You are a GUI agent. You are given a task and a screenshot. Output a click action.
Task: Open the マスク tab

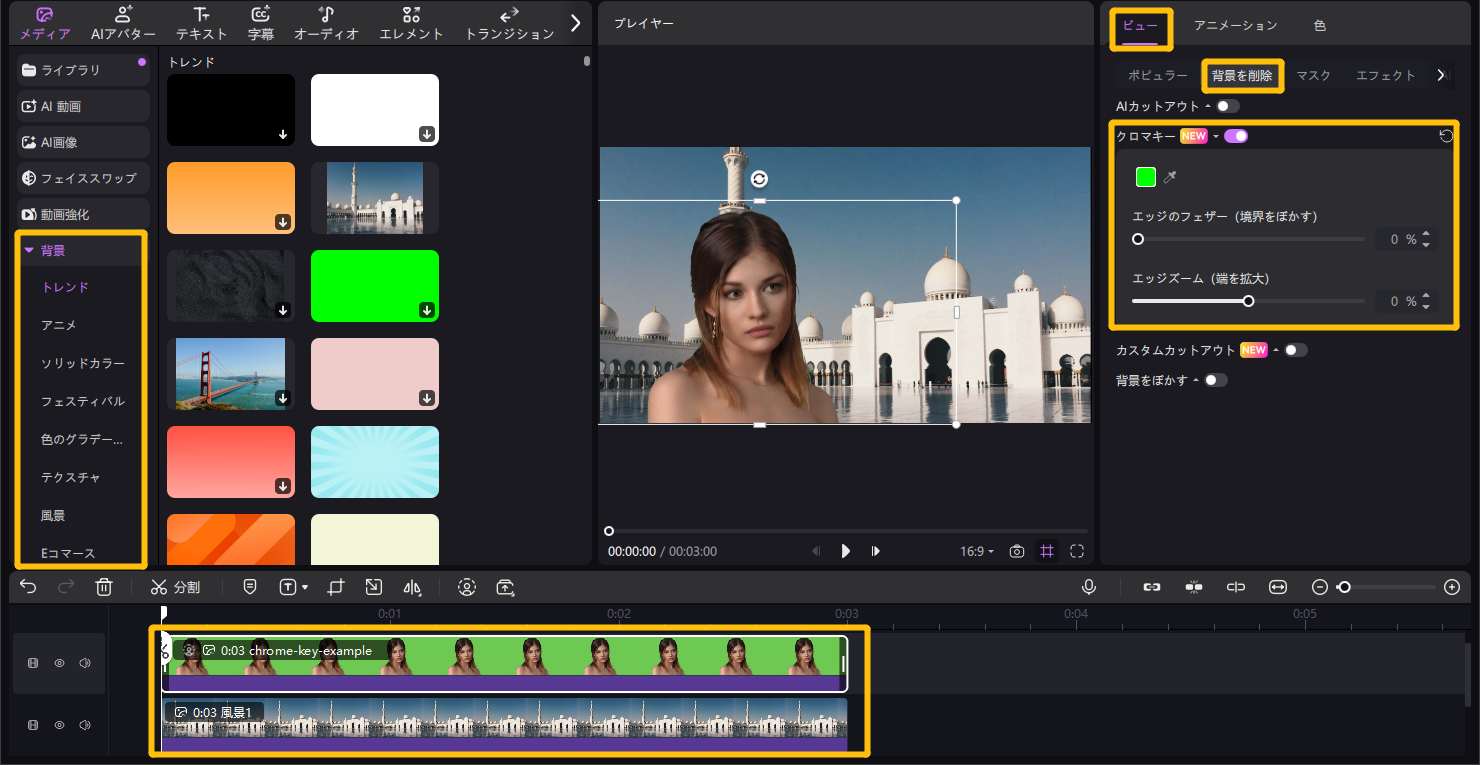(1313, 75)
